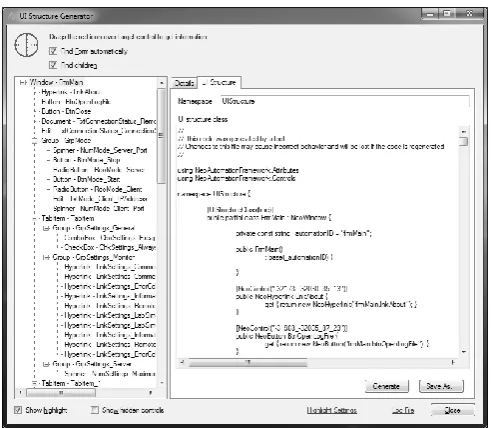
Task: Click the code box vertical scrollbar thumb
Action: (463, 141)
